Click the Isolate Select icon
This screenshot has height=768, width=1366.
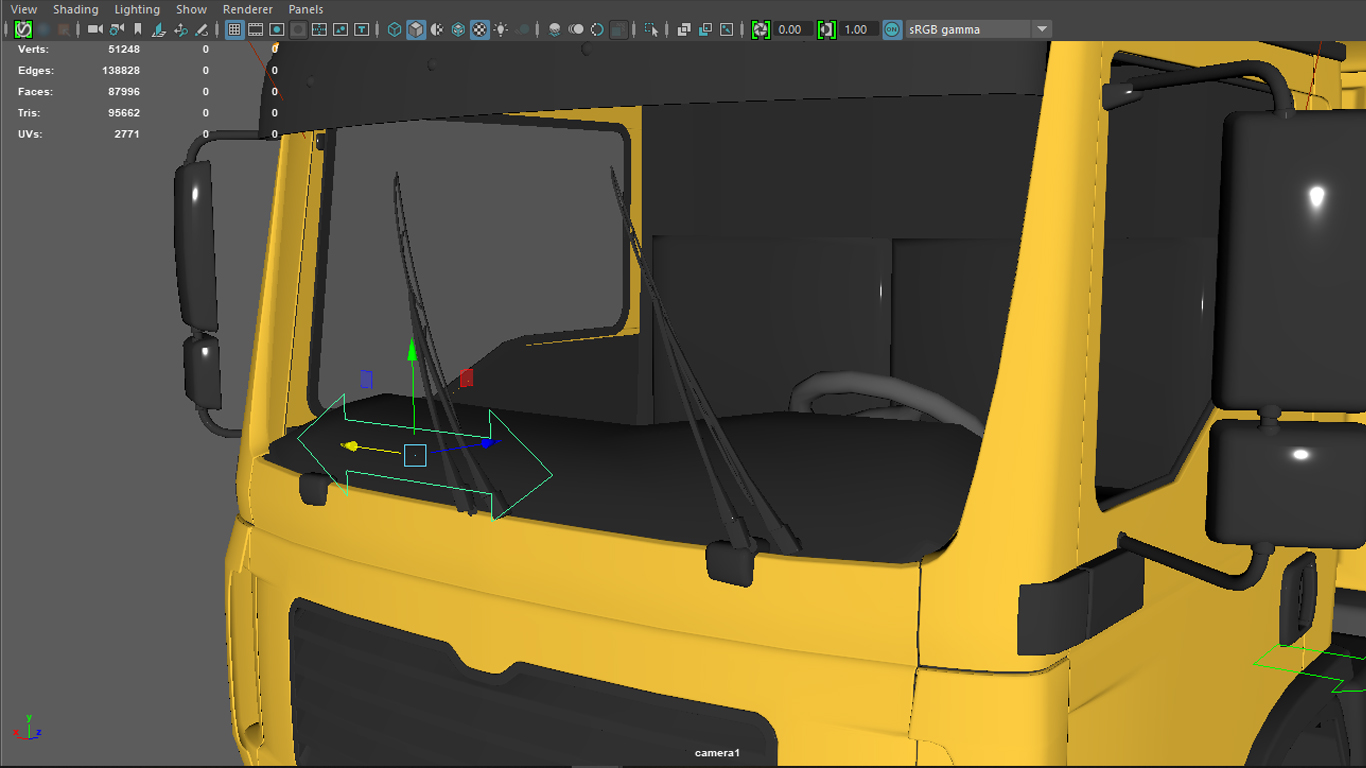pyautogui.click(x=652, y=30)
